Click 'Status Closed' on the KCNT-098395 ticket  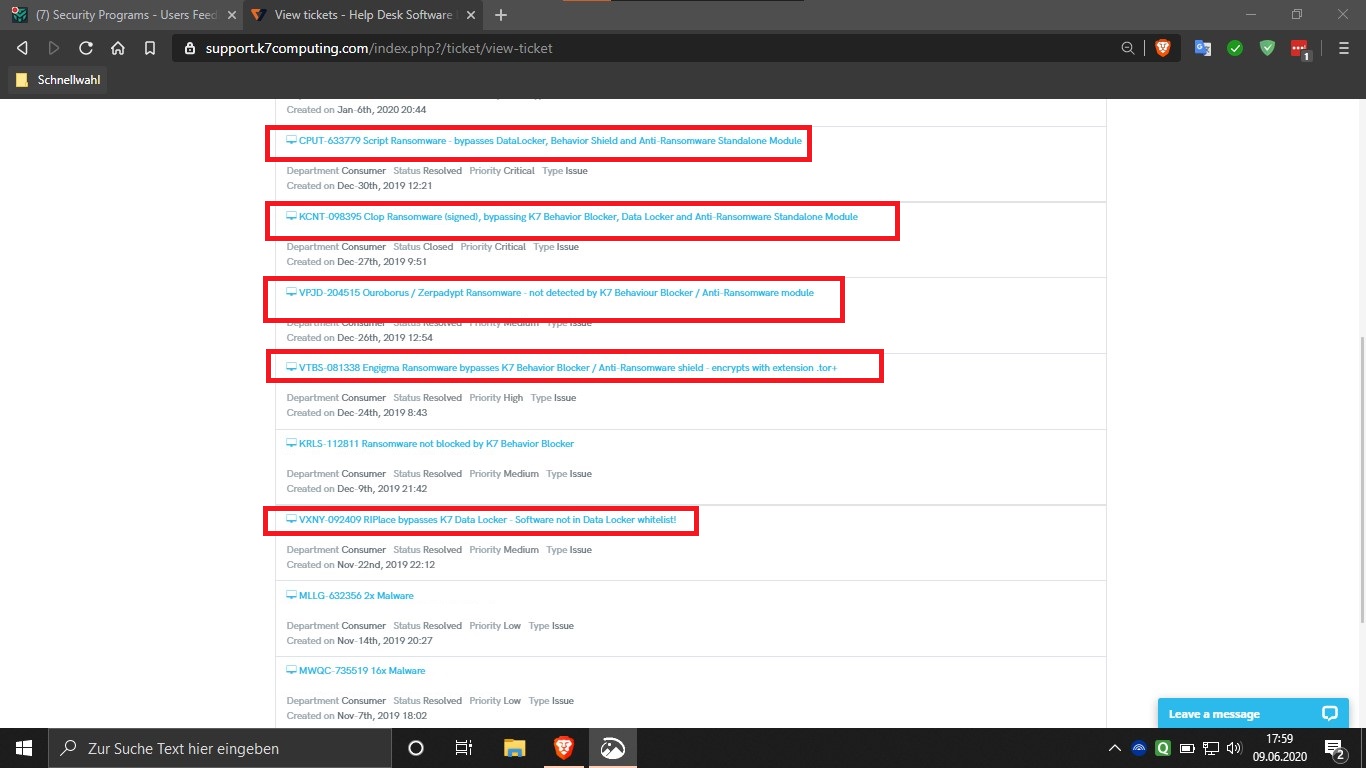[423, 247]
